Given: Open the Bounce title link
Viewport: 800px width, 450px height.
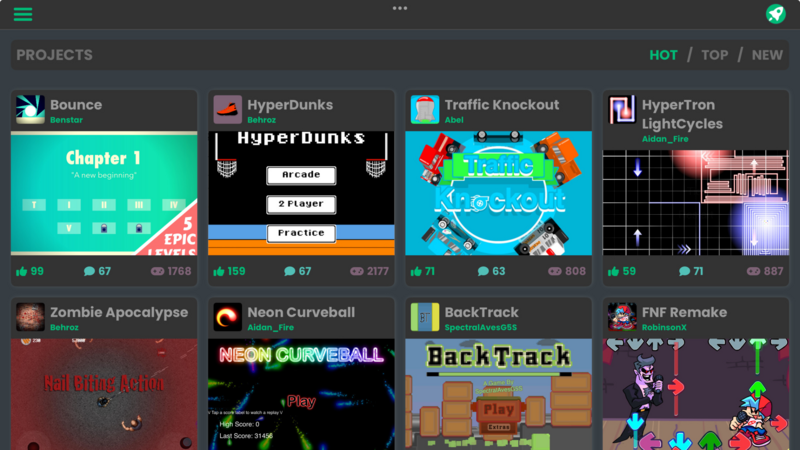Looking at the screenshot, I should coord(76,105).
